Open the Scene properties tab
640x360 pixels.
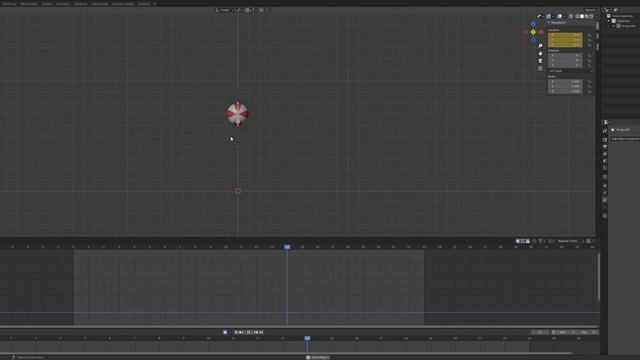coord(605,161)
